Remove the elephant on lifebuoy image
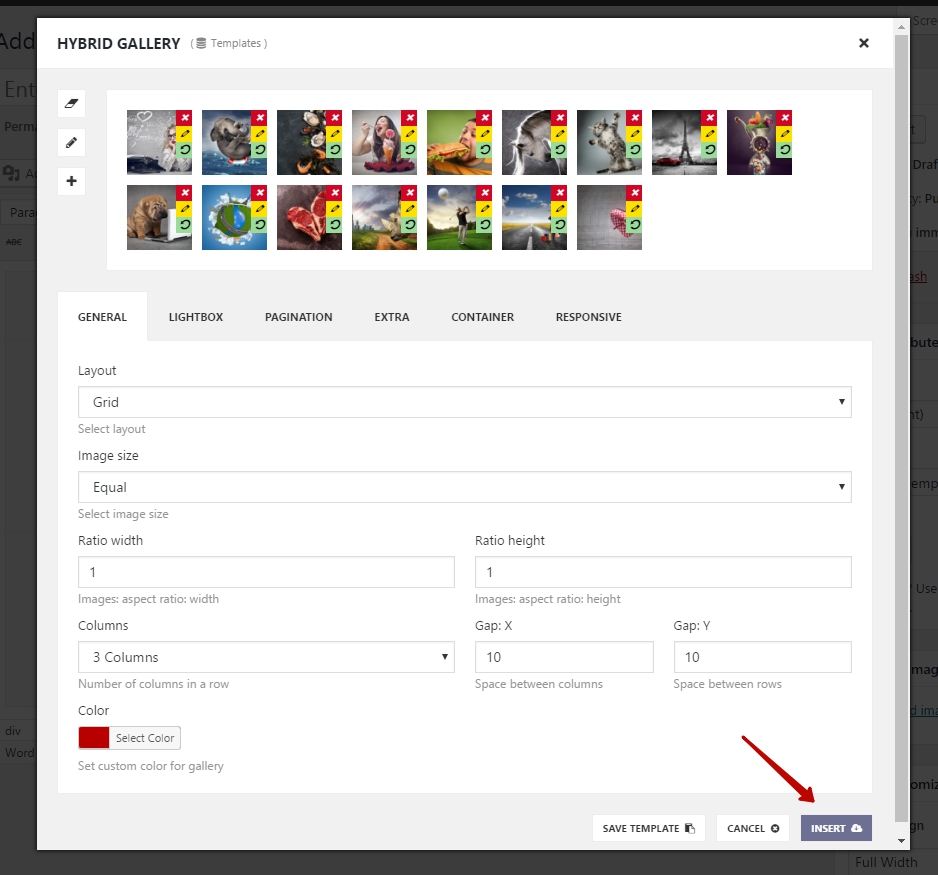The width and height of the screenshot is (938, 875). pyautogui.click(x=259, y=118)
